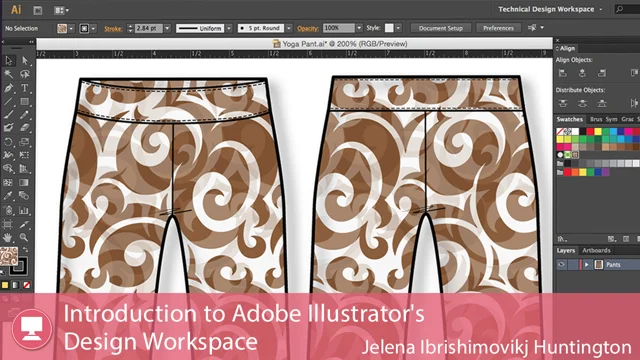Select the Scale tool
This screenshot has width=640, height=360.
click(x=24, y=142)
